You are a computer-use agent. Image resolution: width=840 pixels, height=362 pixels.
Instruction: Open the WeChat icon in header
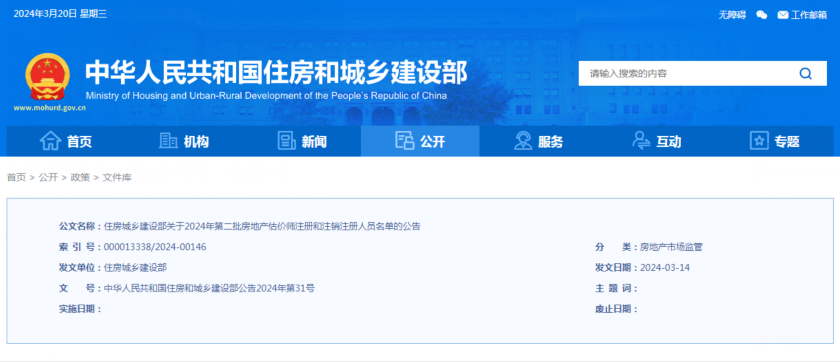tap(761, 15)
